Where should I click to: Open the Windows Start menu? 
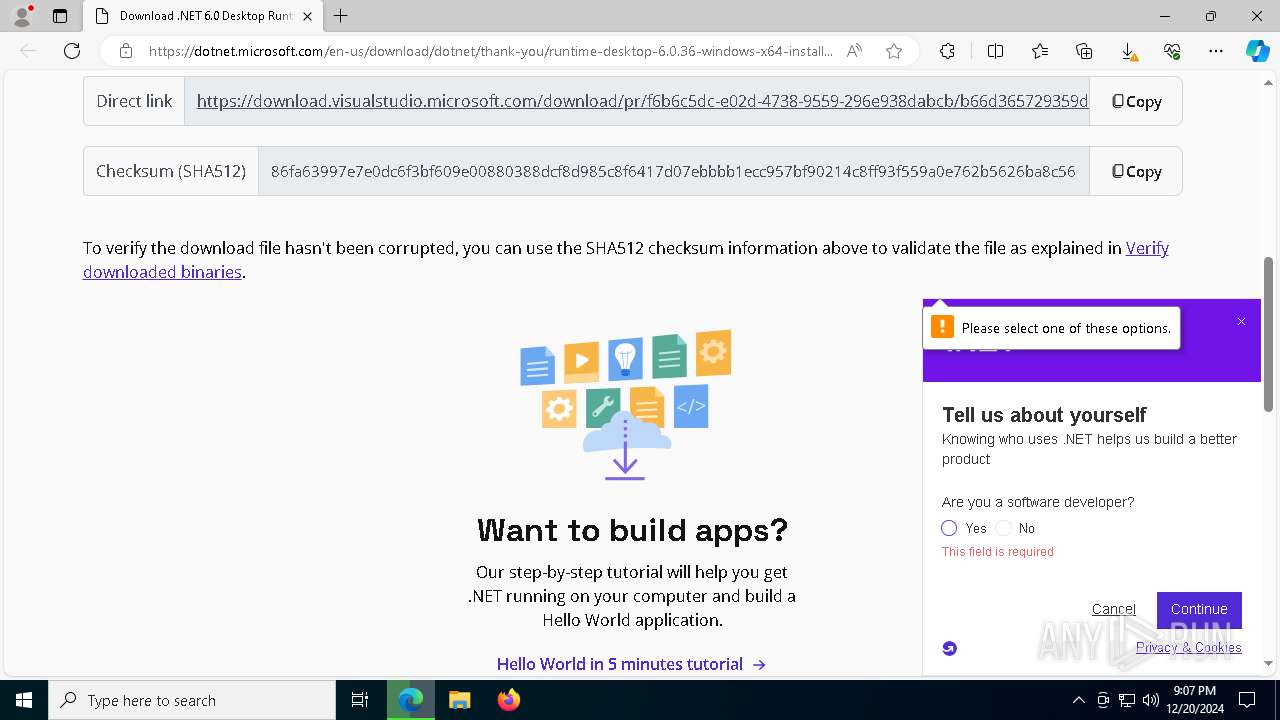click(x=24, y=700)
